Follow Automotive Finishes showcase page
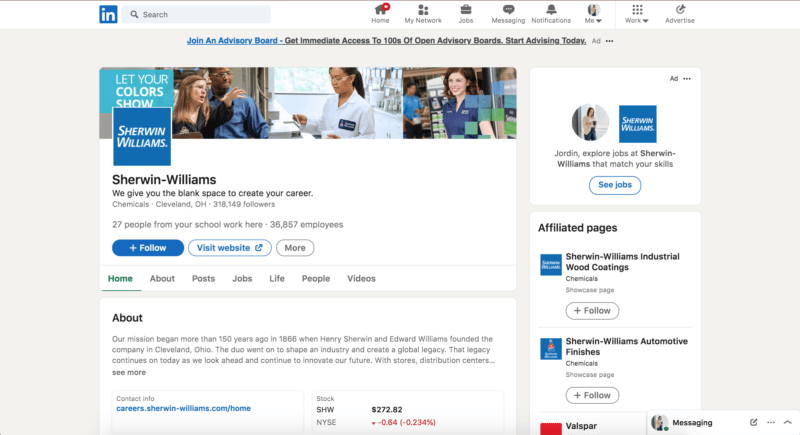The height and width of the screenshot is (435, 800). click(x=592, y=395)
